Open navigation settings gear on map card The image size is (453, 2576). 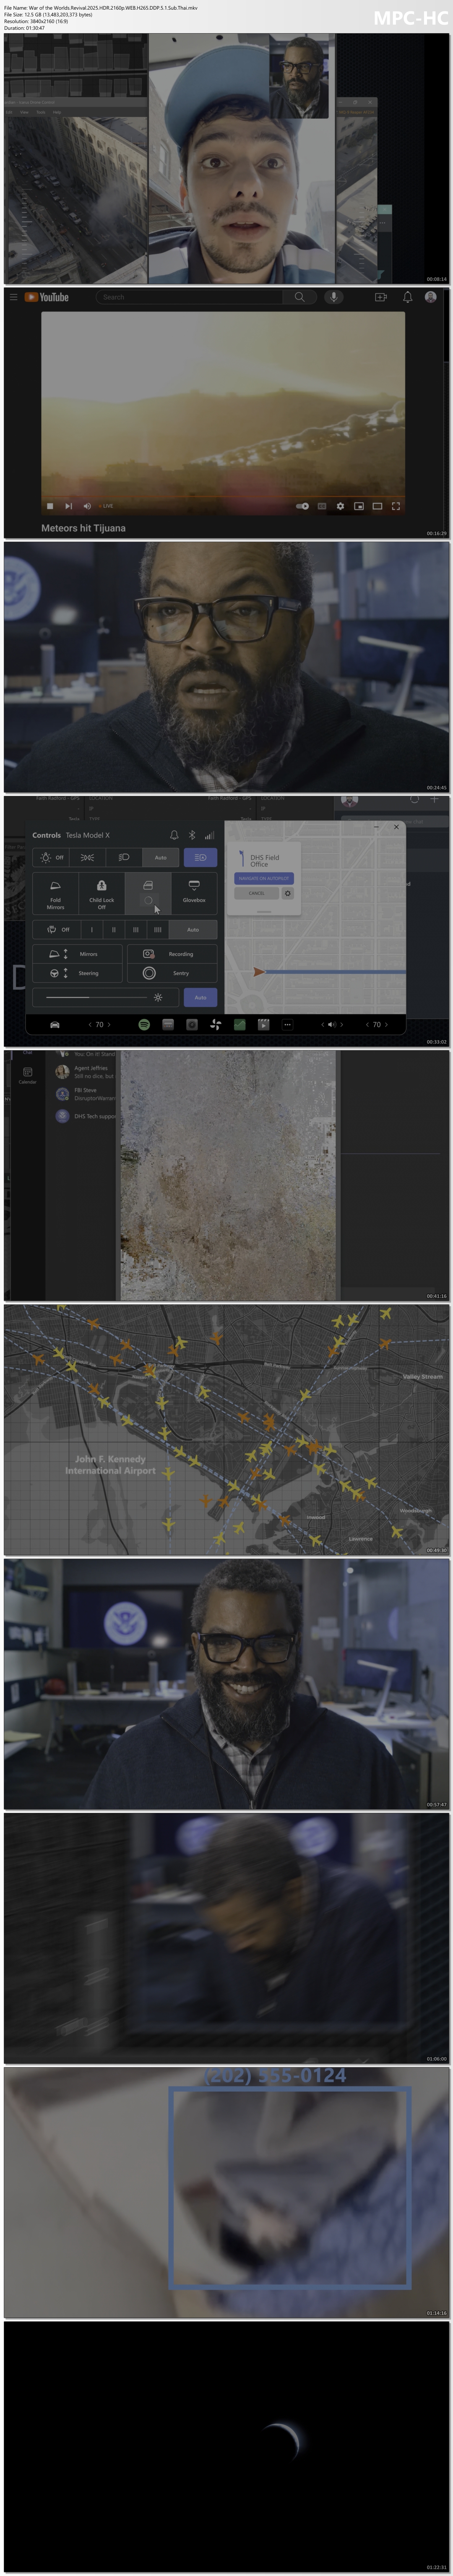288,893
